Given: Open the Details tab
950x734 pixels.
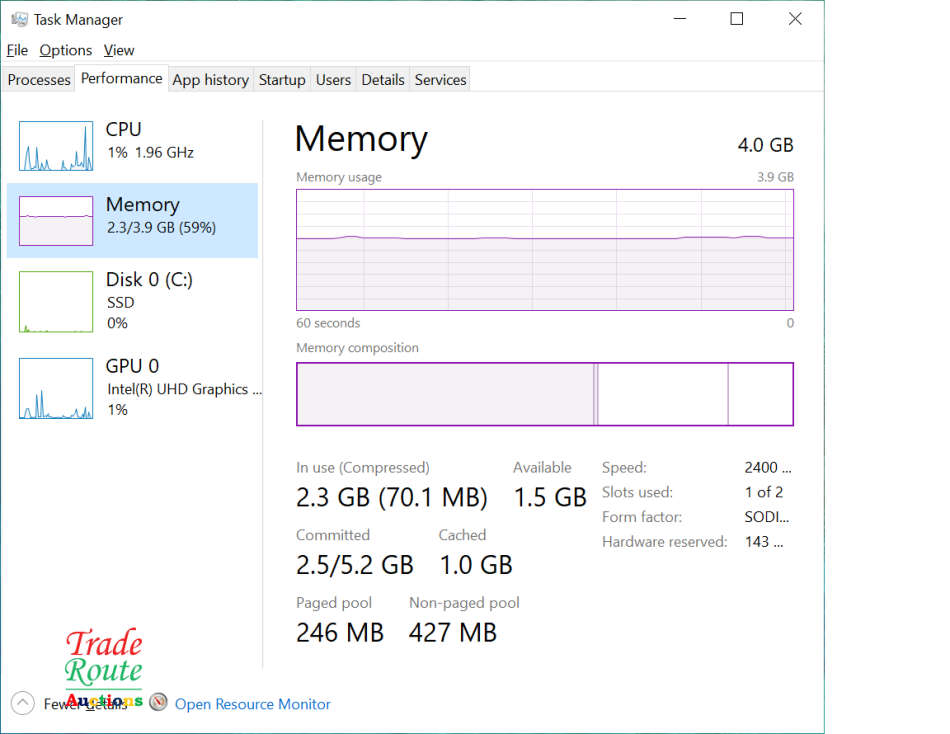Looking at the screenshot, I should click(x=383, y=80).
